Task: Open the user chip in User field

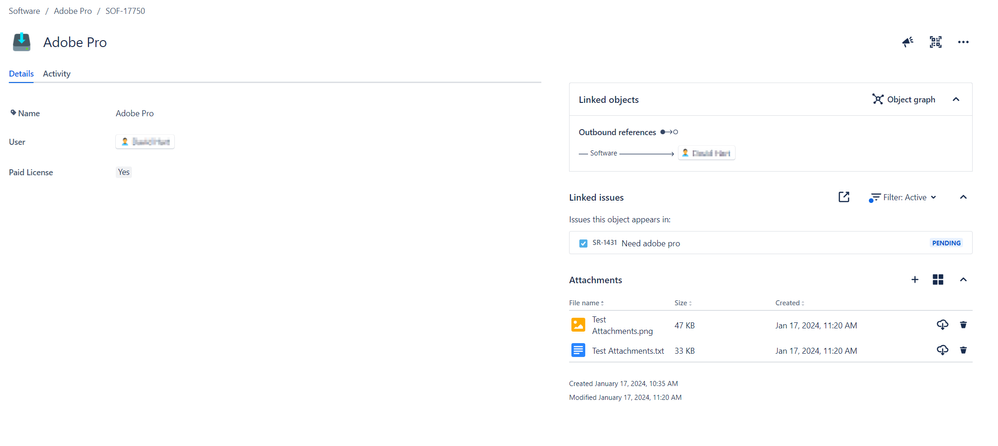Action: (x=145, y=142)
